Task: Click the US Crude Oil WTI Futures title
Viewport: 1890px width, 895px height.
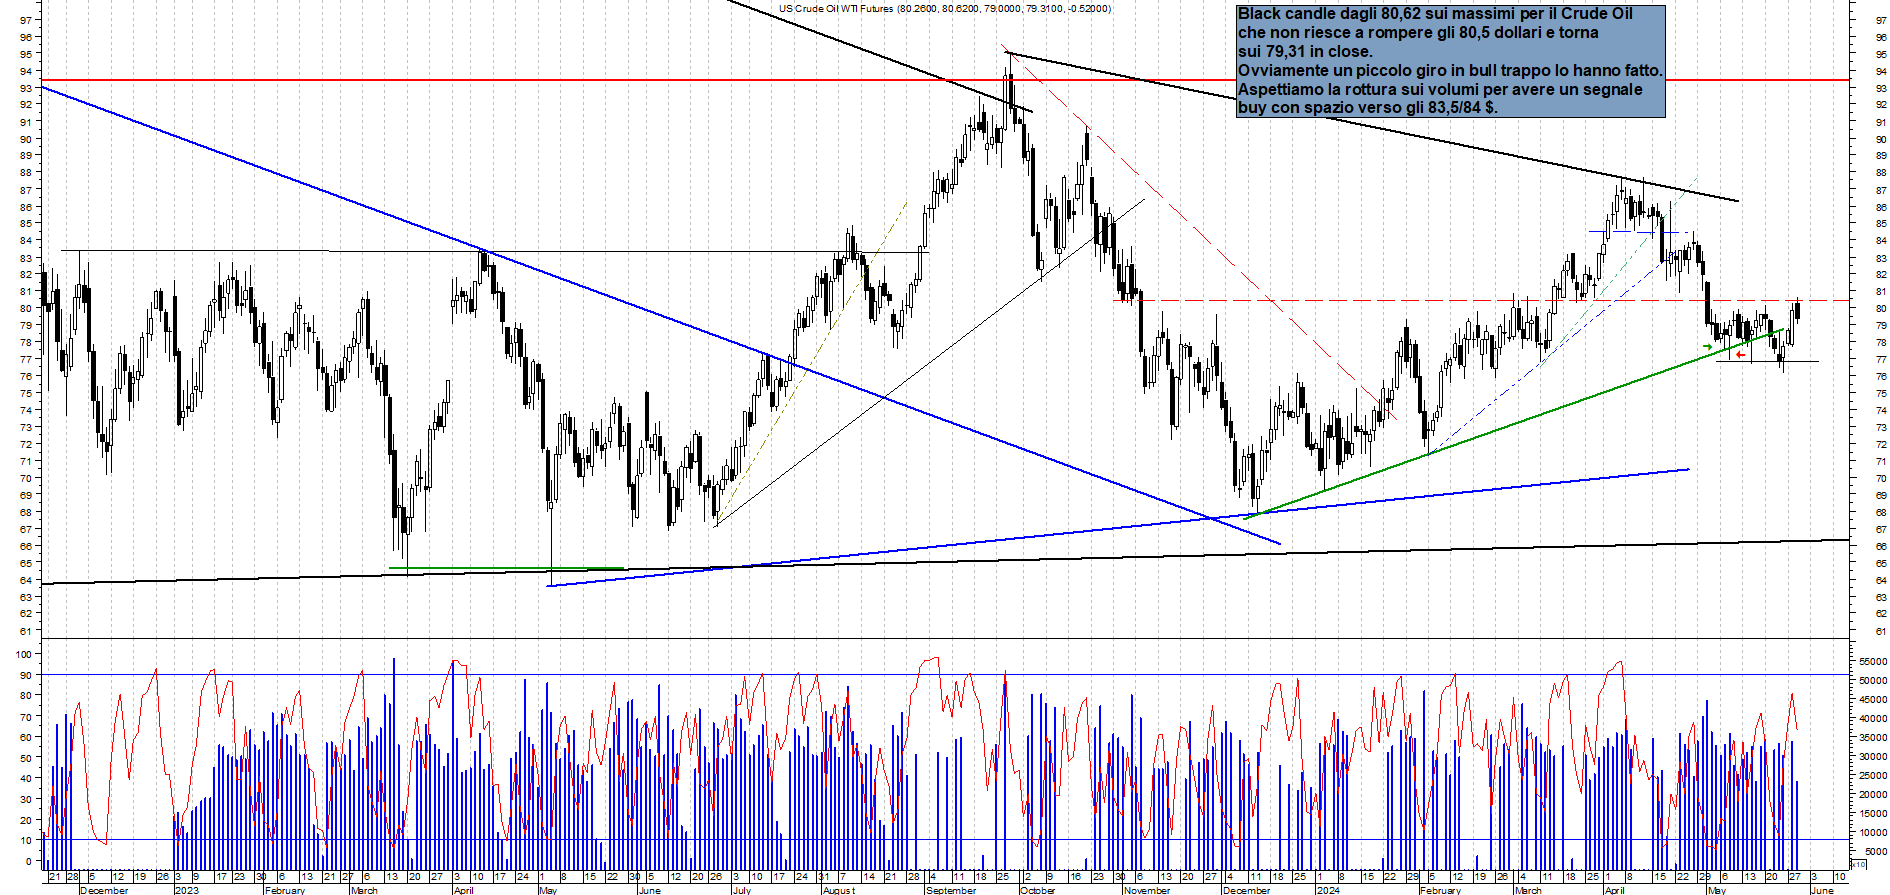Action: [x=945, y=9]
